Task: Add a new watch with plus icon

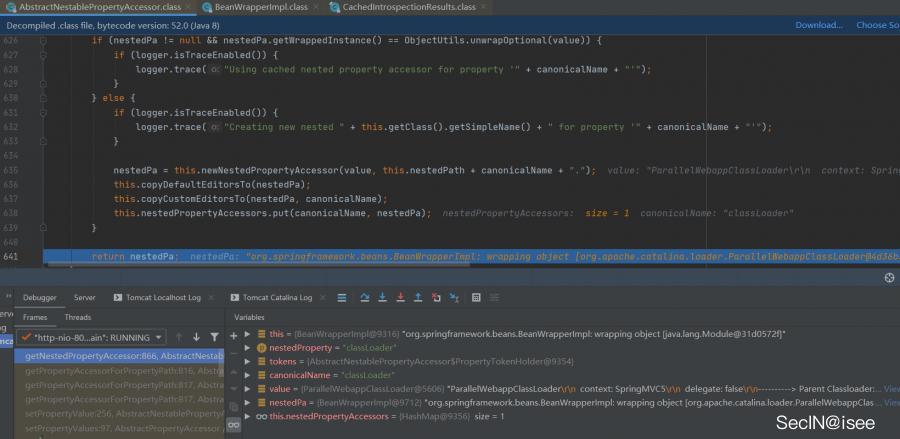Action: (234, 336)
